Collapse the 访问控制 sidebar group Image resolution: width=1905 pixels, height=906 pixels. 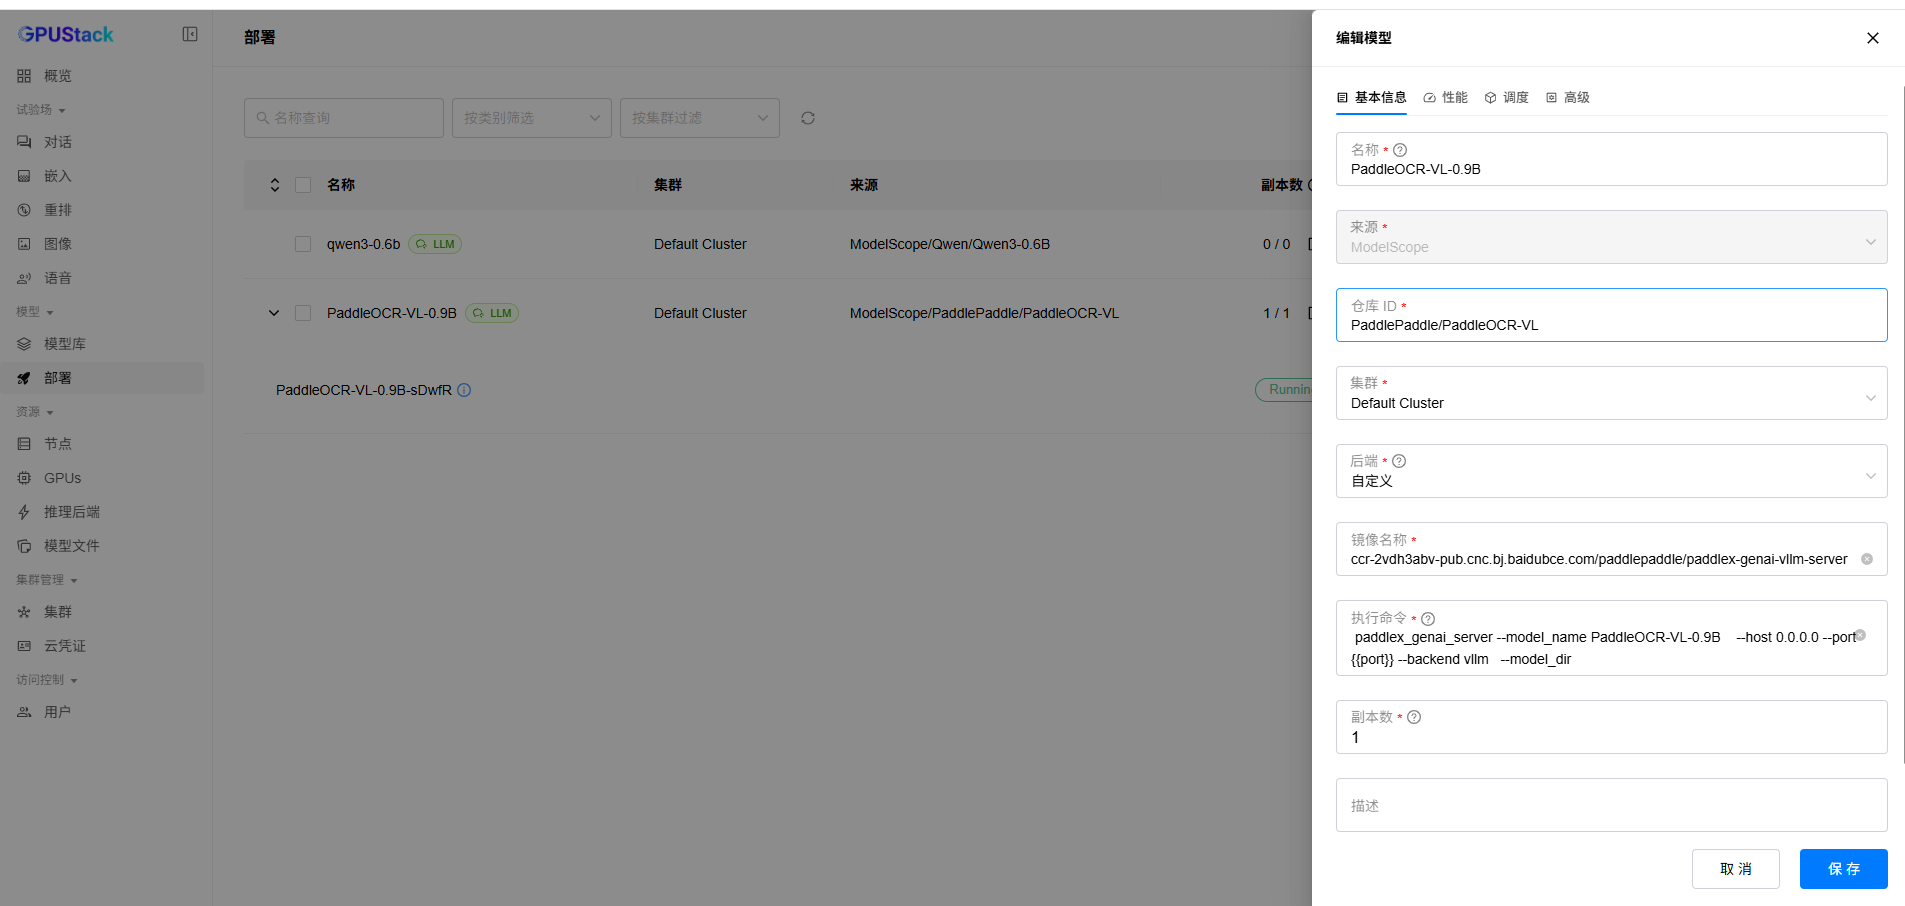click(47, 680)
